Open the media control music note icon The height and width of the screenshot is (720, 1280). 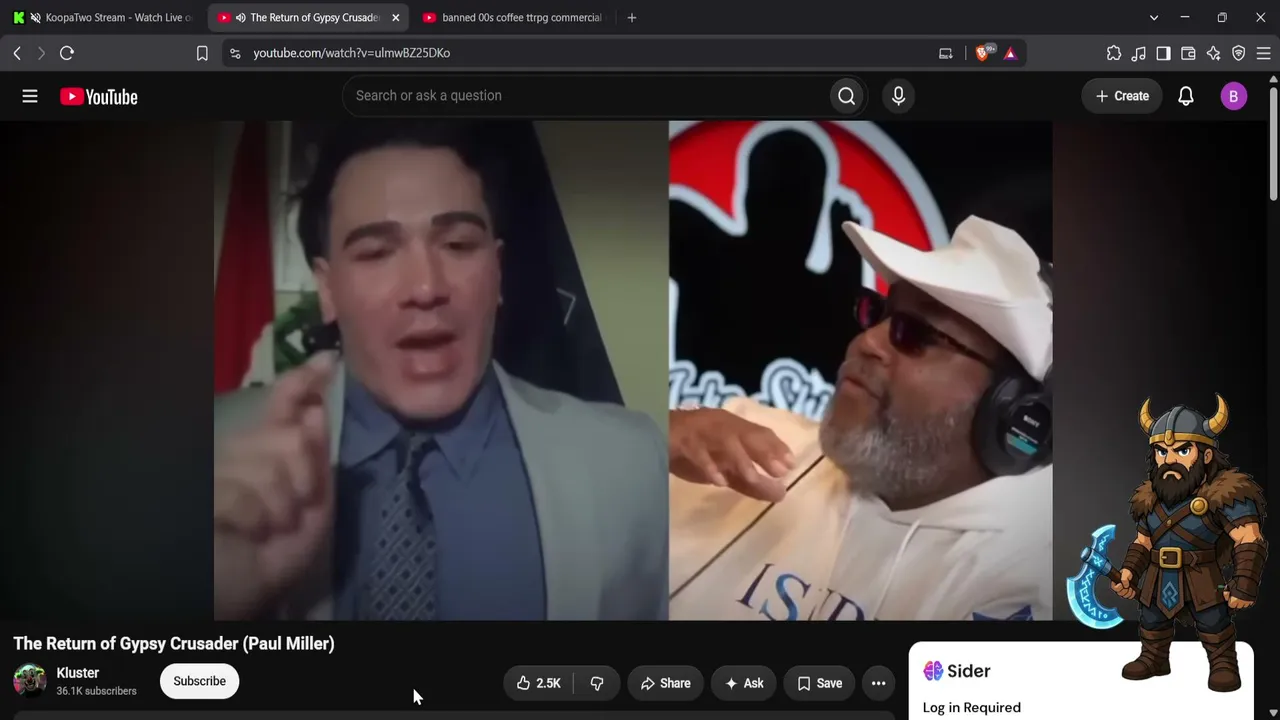point(1139,53)
